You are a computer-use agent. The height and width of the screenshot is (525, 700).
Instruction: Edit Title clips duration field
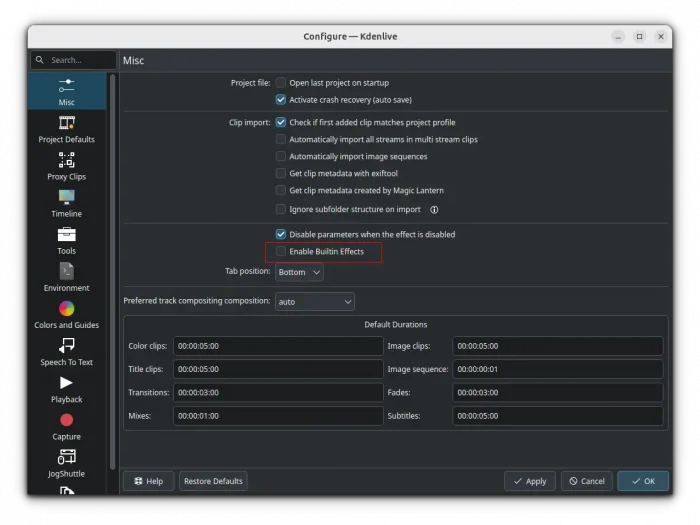[278, 369]
